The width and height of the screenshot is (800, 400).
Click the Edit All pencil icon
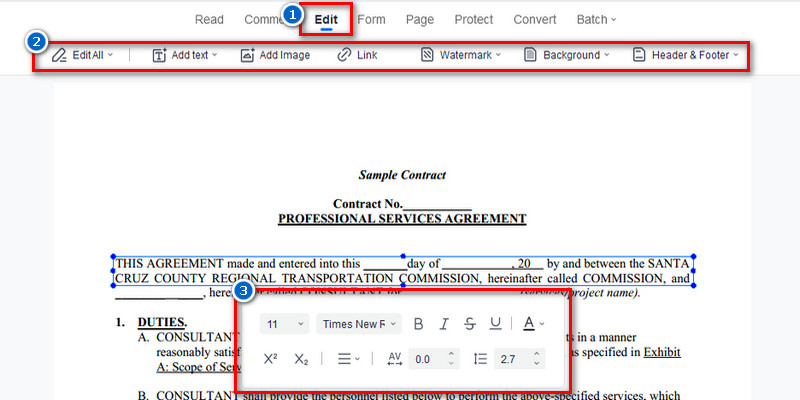[x=60, y=55]
